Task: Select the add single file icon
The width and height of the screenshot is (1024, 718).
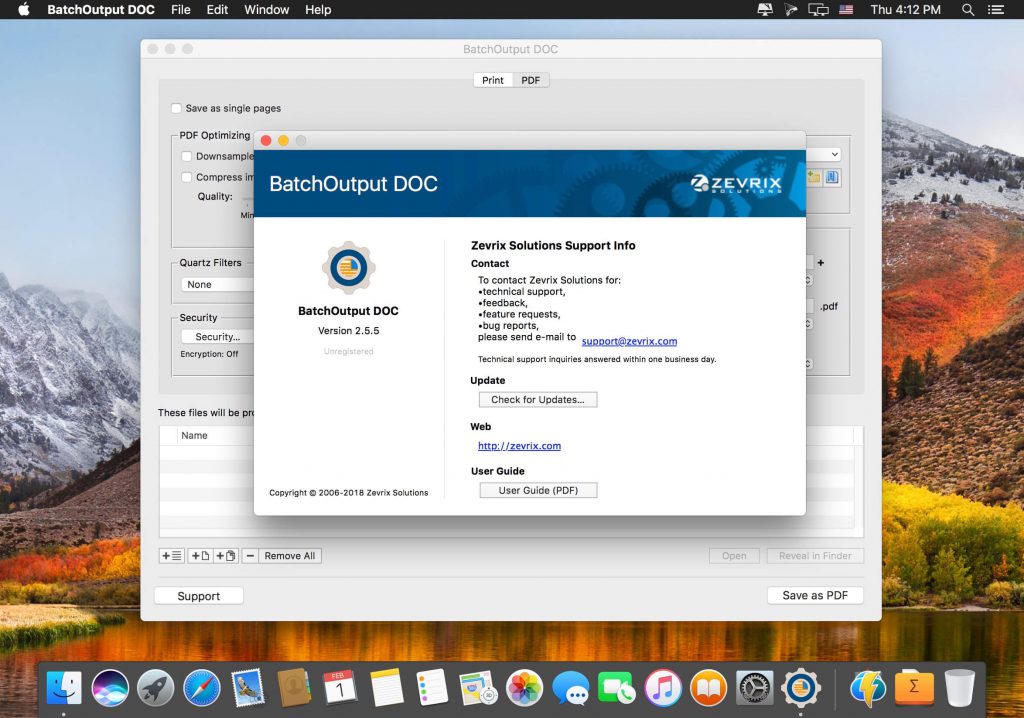Action: (x=200, y=556)
